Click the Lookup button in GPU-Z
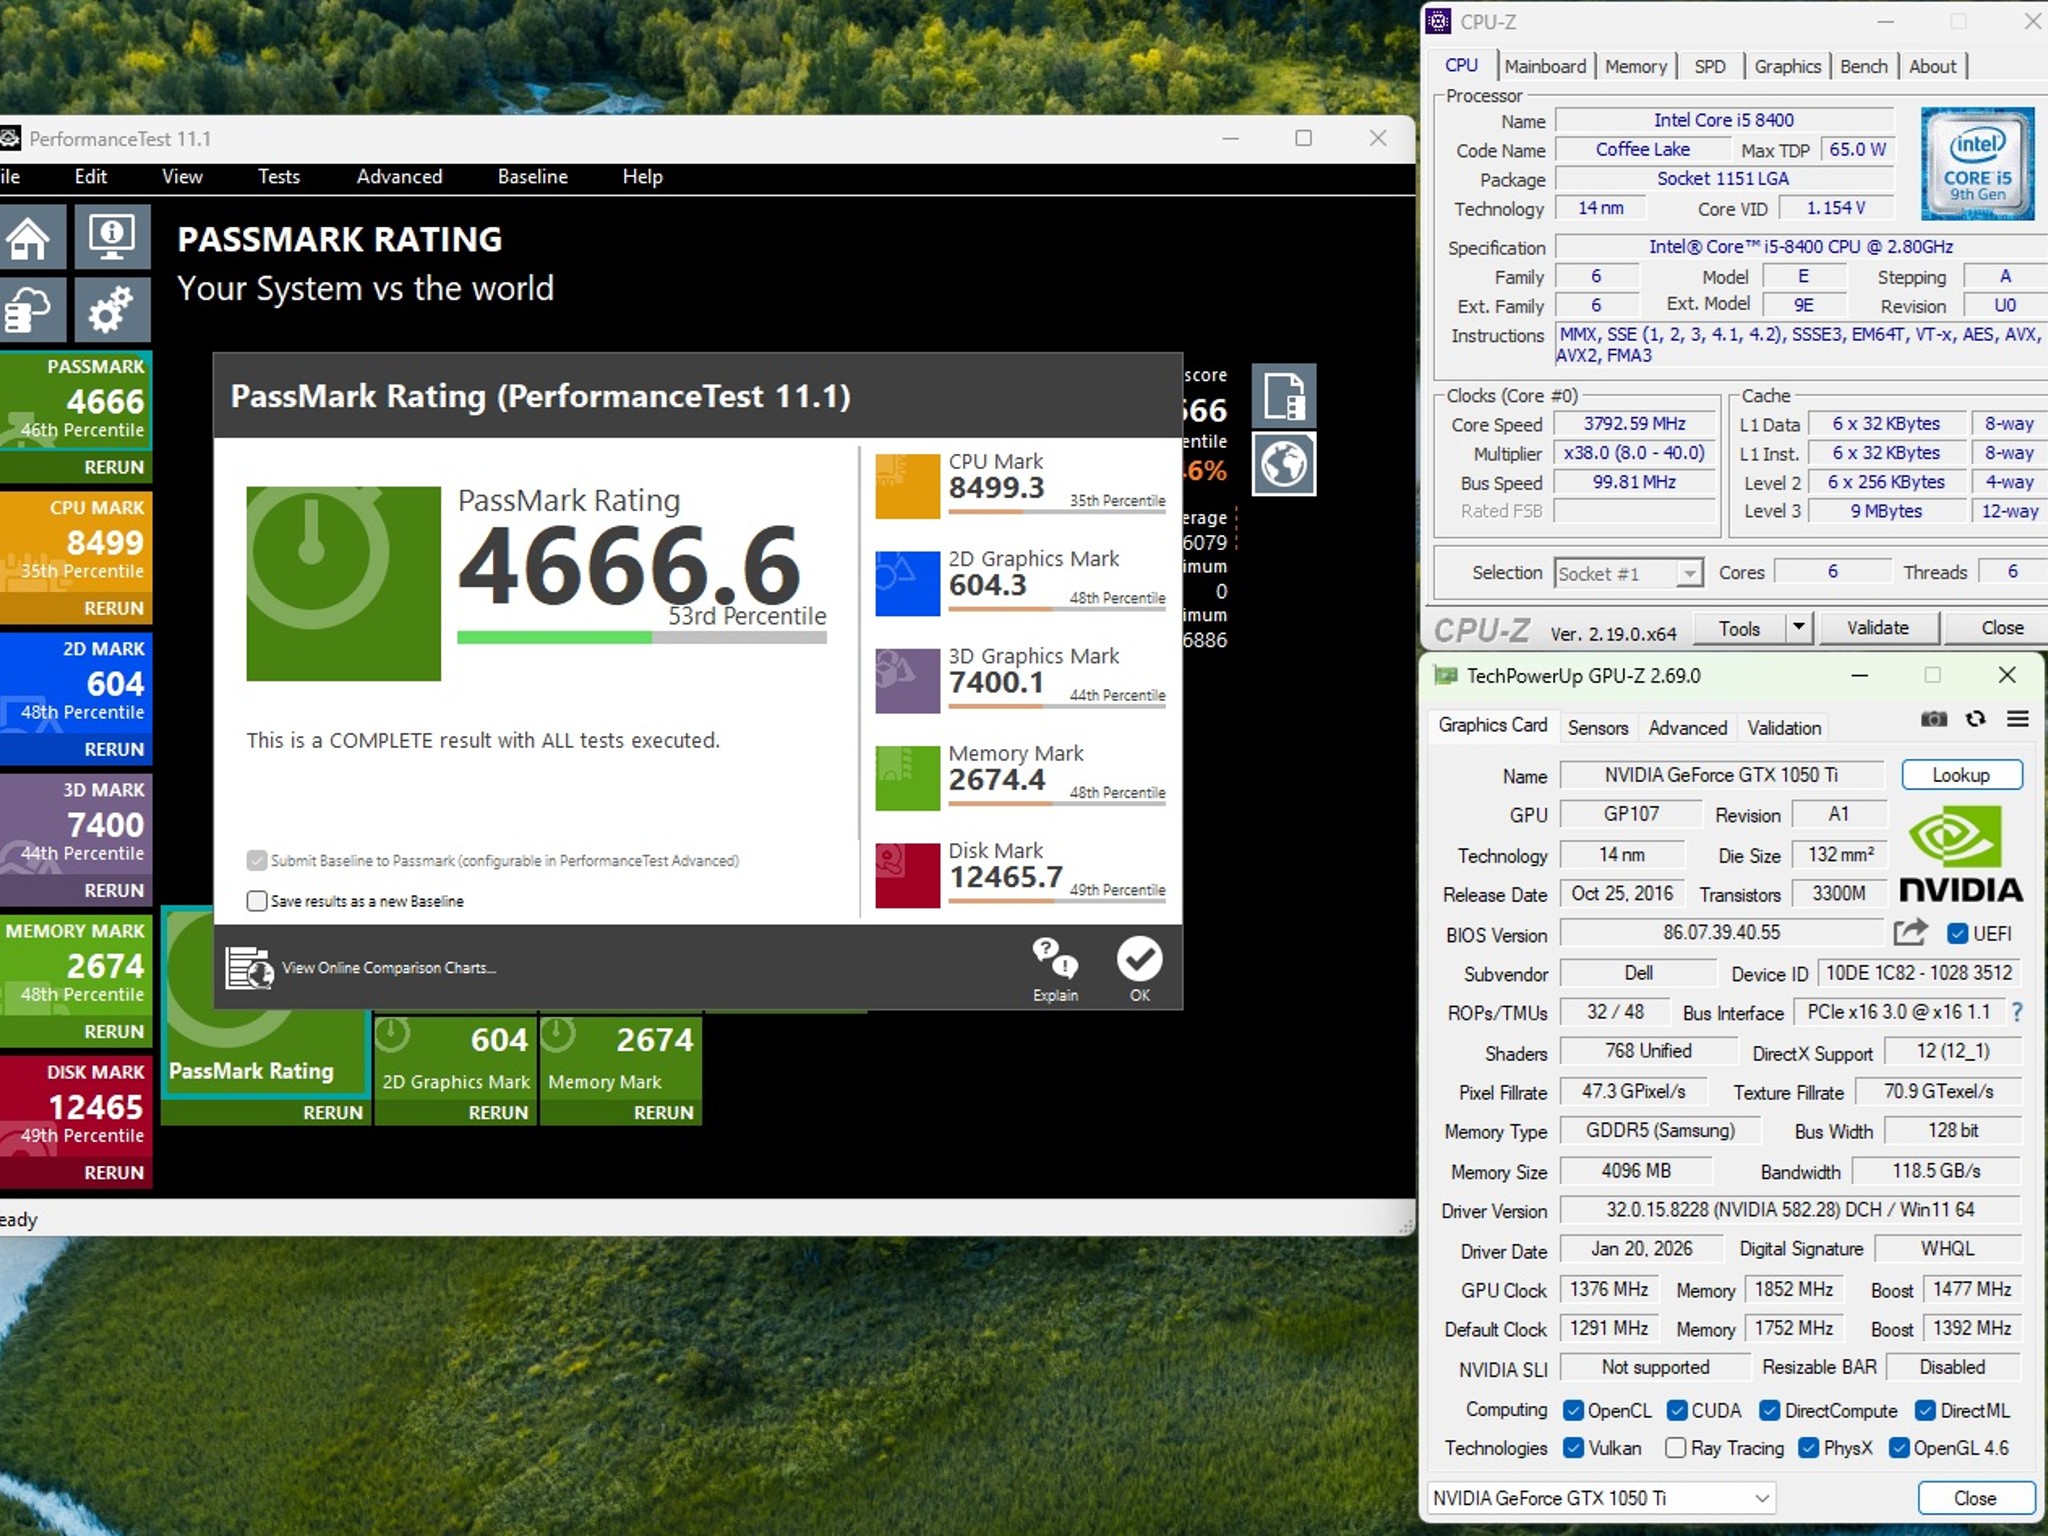2048x1536 pixels. (x=1961, y=775)
